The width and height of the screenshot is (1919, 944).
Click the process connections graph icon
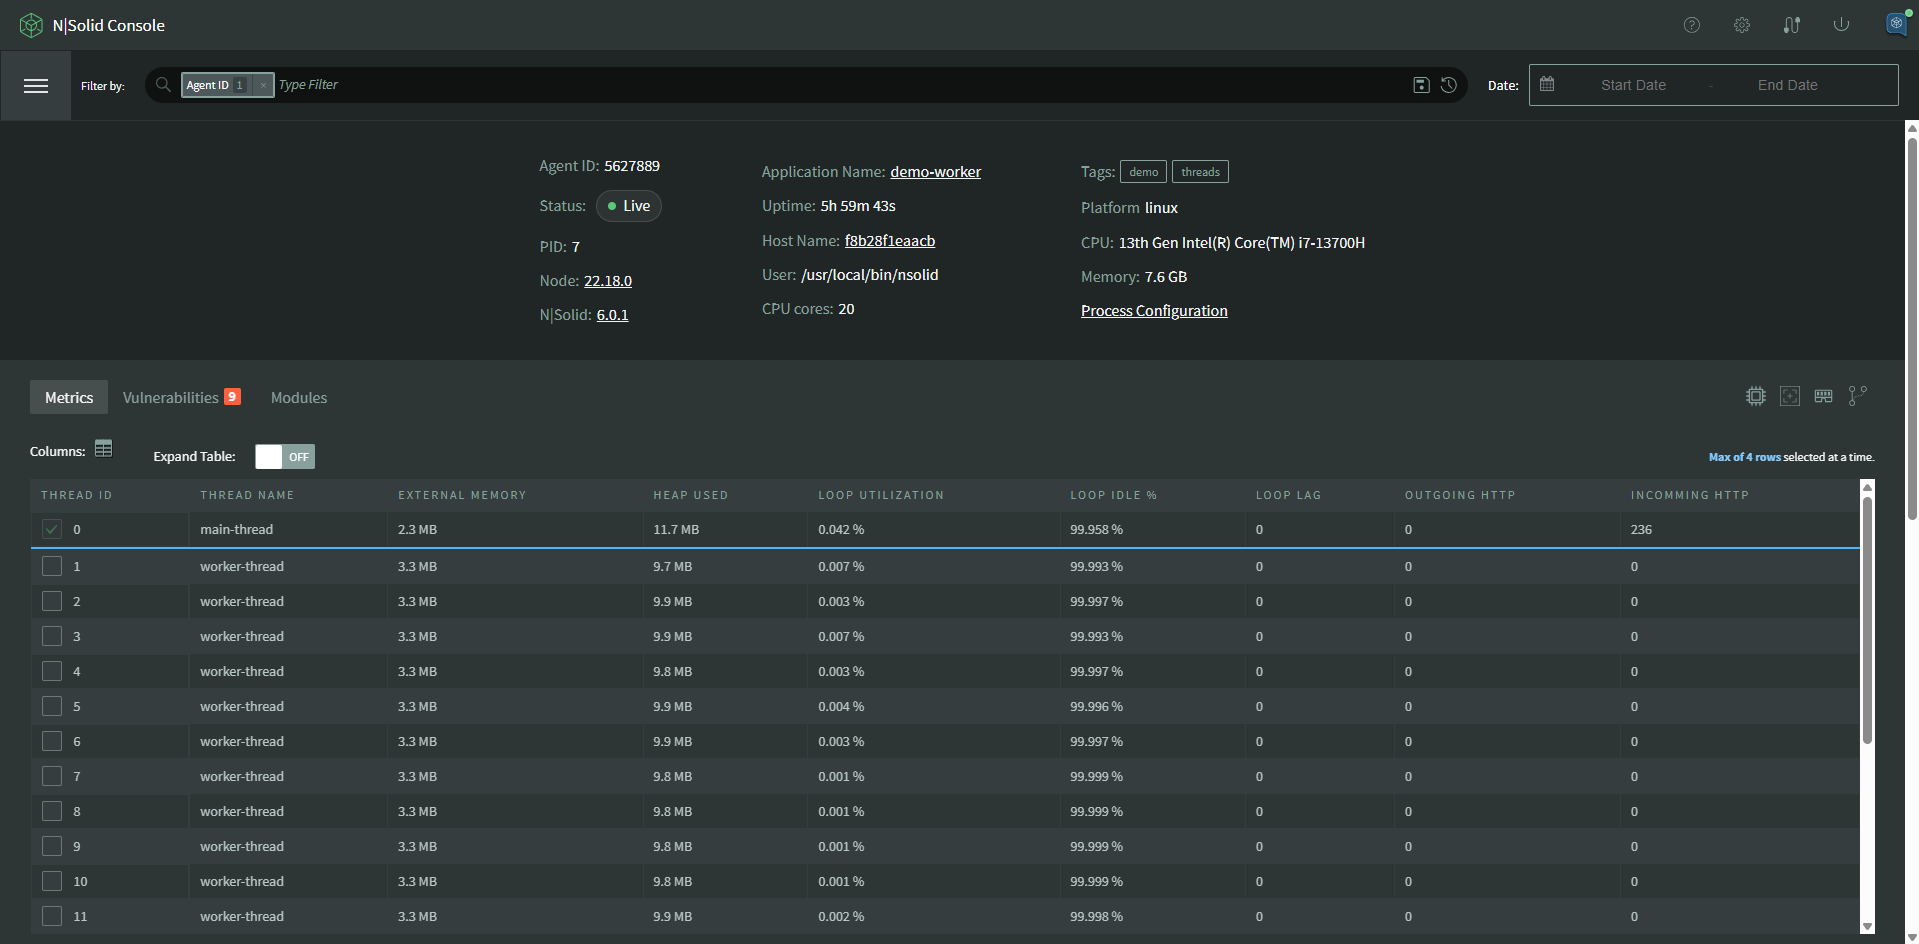[x=1857, y=395]
